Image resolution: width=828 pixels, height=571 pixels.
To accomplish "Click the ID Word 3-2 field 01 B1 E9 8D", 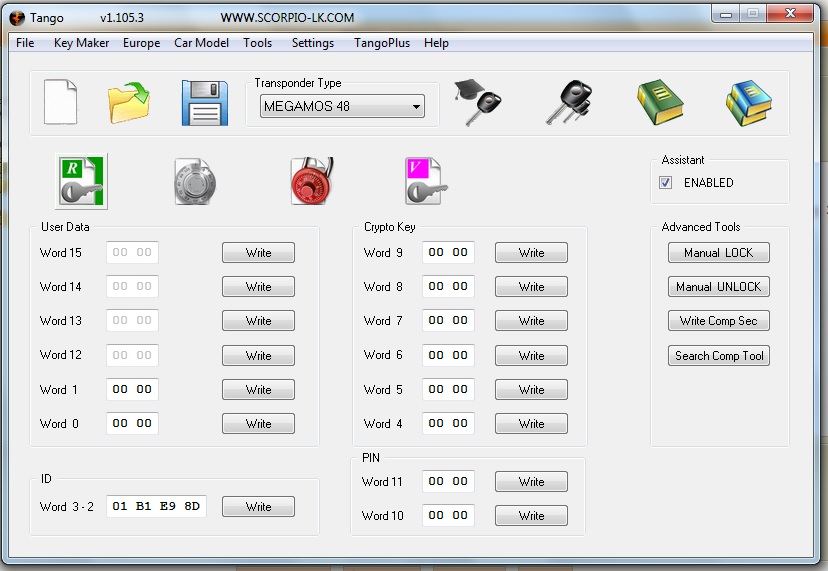I will [156, 506].
